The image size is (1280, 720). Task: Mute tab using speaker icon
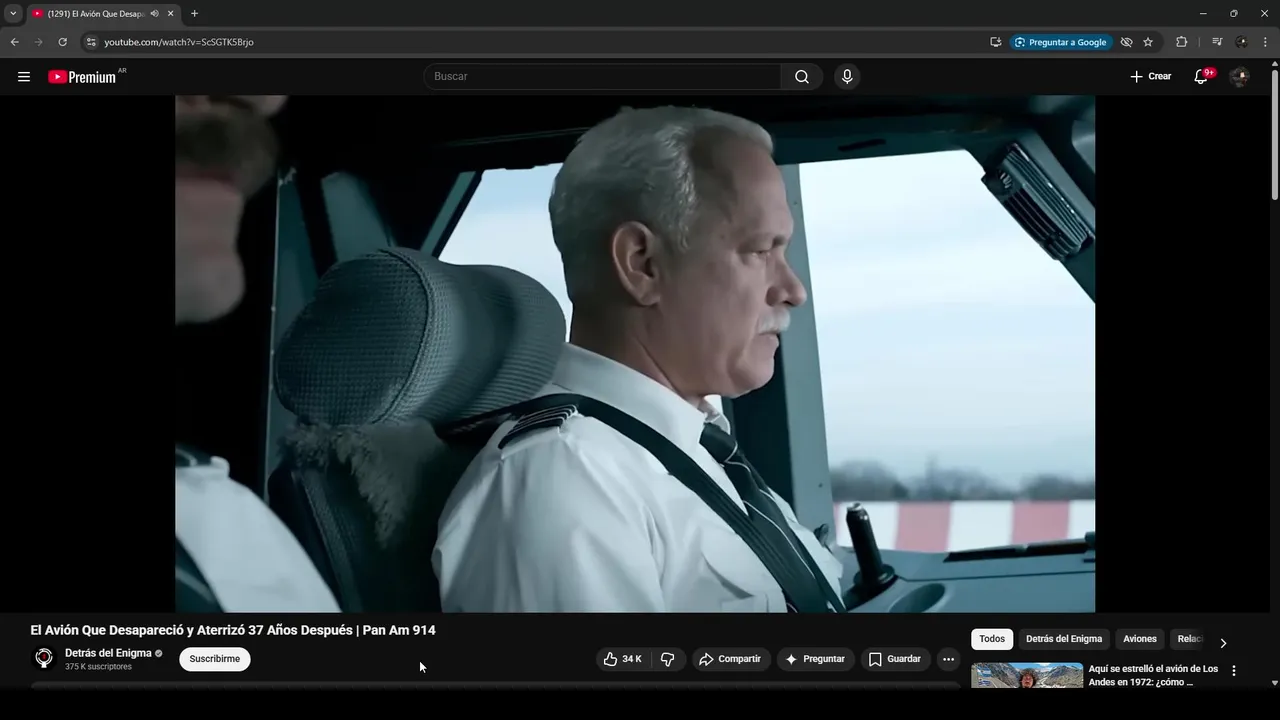pos(155,13)
